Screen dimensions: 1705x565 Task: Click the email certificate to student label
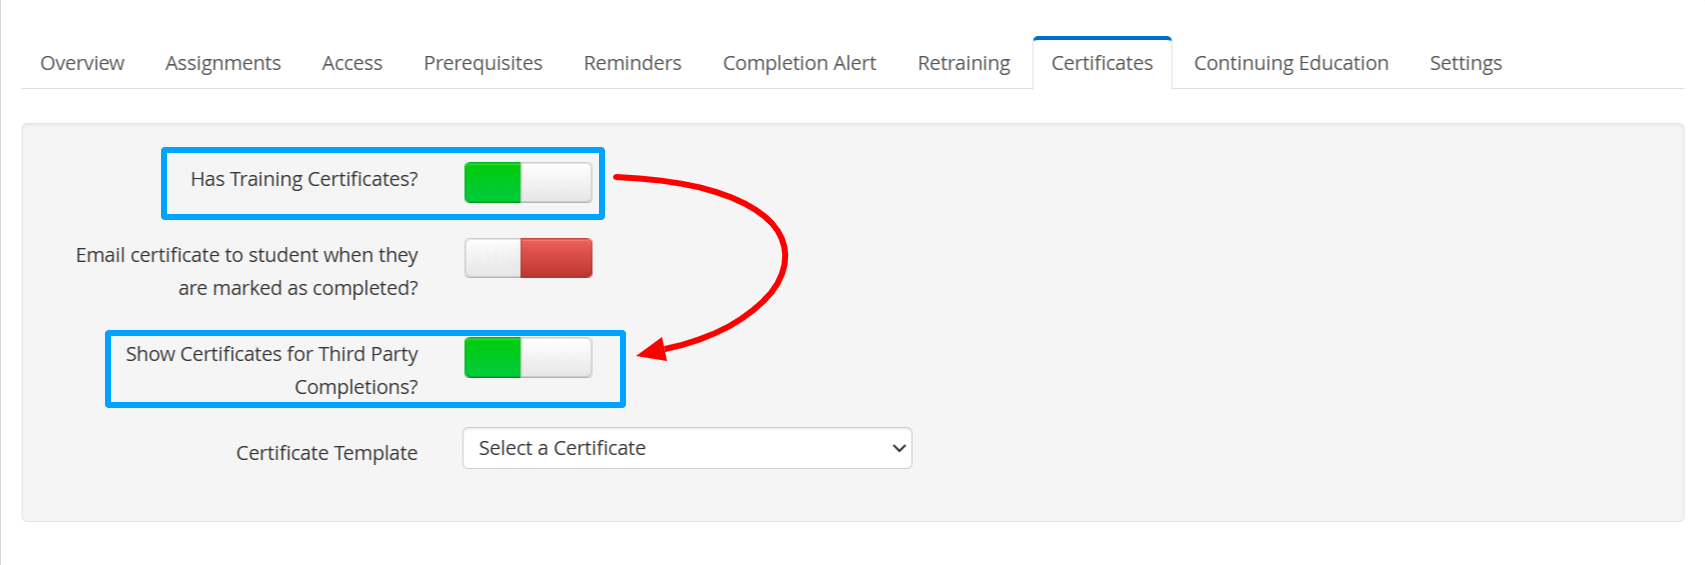(x=247, y=271)
